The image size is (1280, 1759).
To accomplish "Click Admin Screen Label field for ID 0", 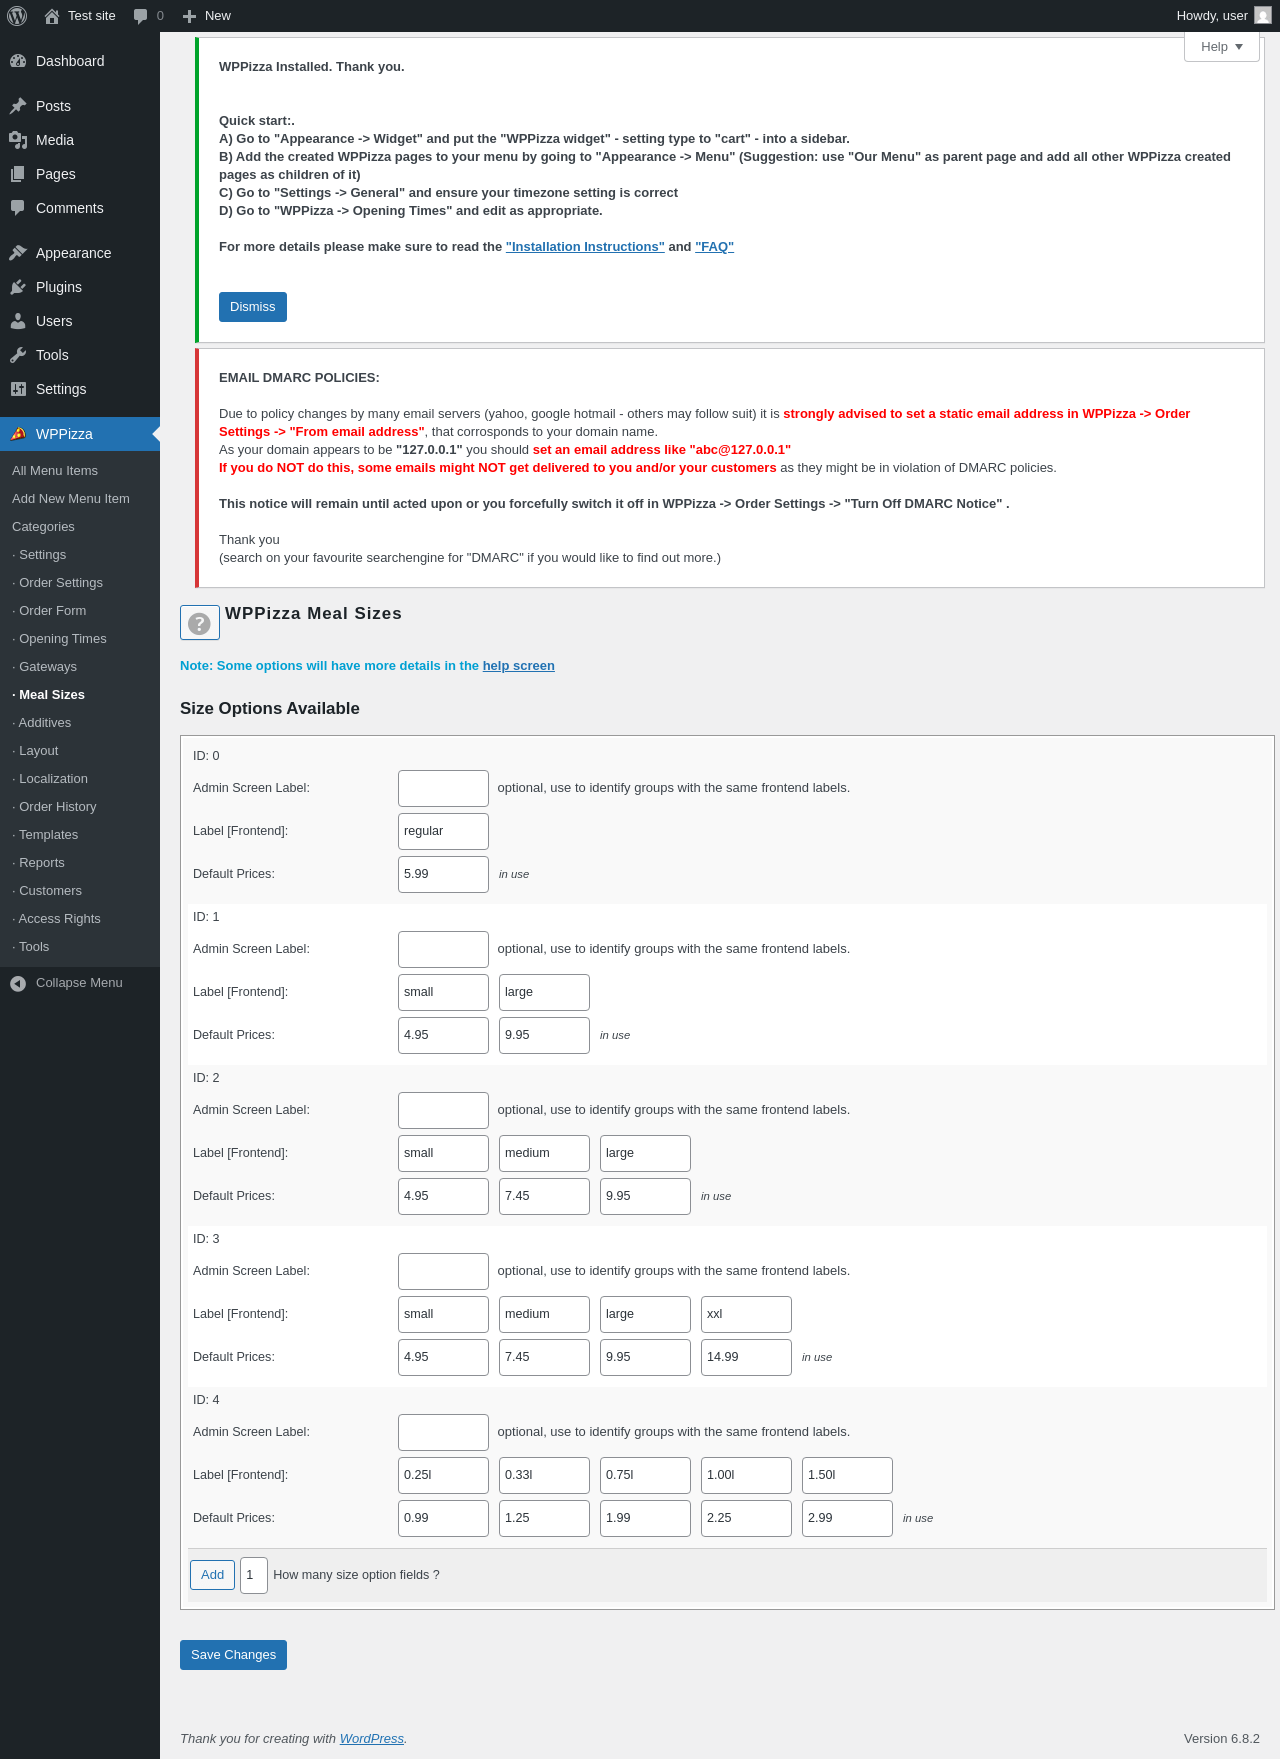I will click(443, 788).
